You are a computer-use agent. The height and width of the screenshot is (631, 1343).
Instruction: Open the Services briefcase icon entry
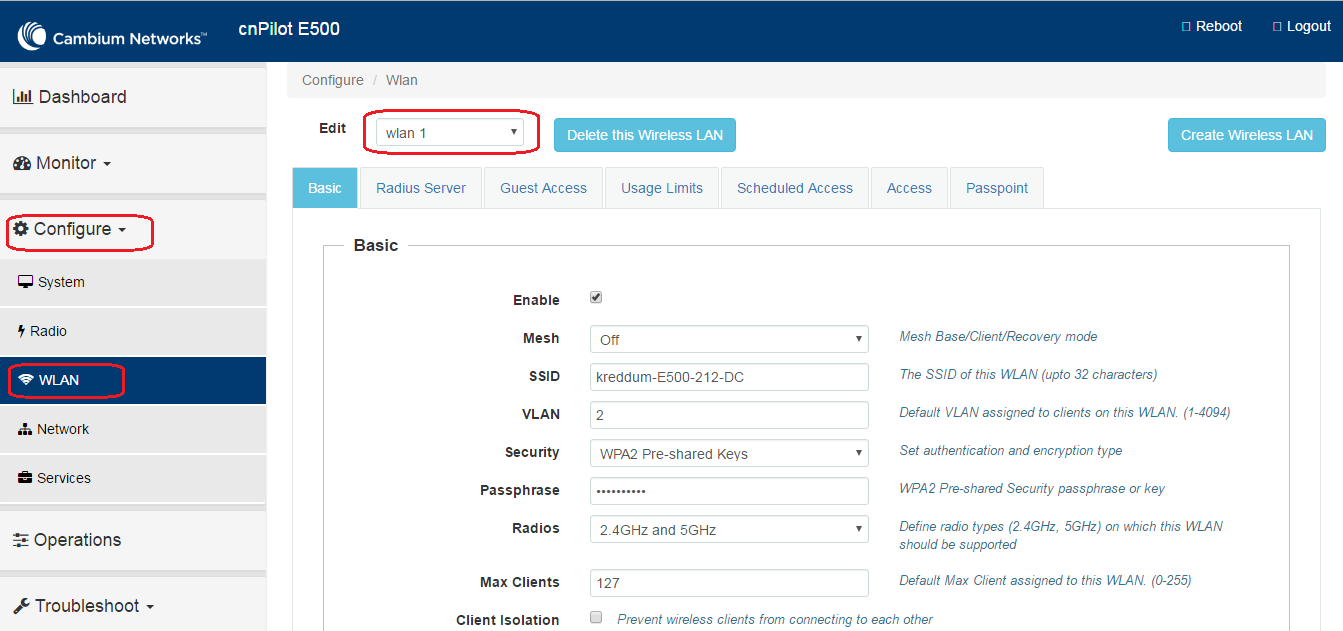(x=26, y=478)
